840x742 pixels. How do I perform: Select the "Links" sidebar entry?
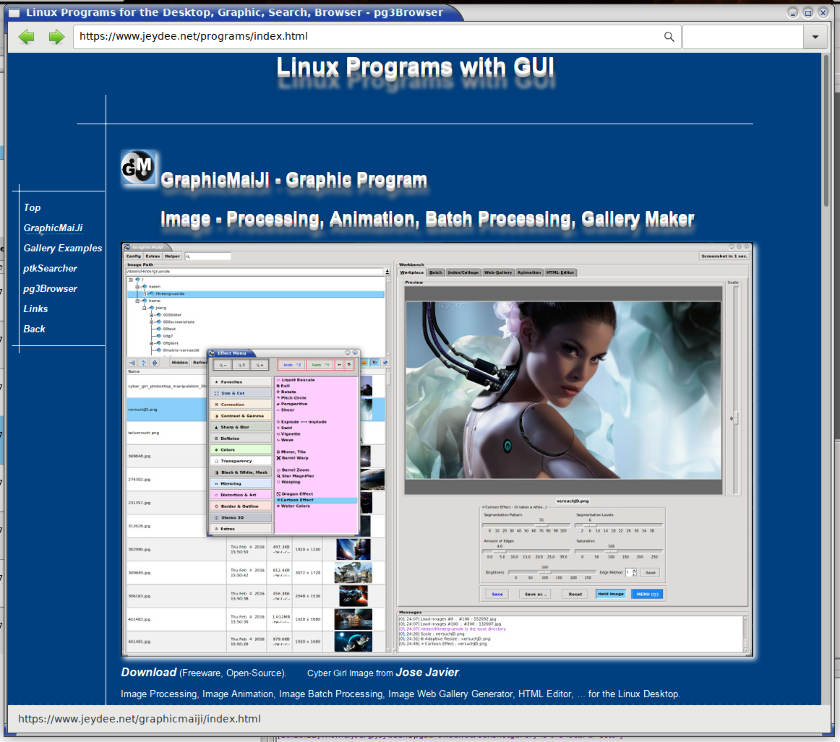(35, 309)
